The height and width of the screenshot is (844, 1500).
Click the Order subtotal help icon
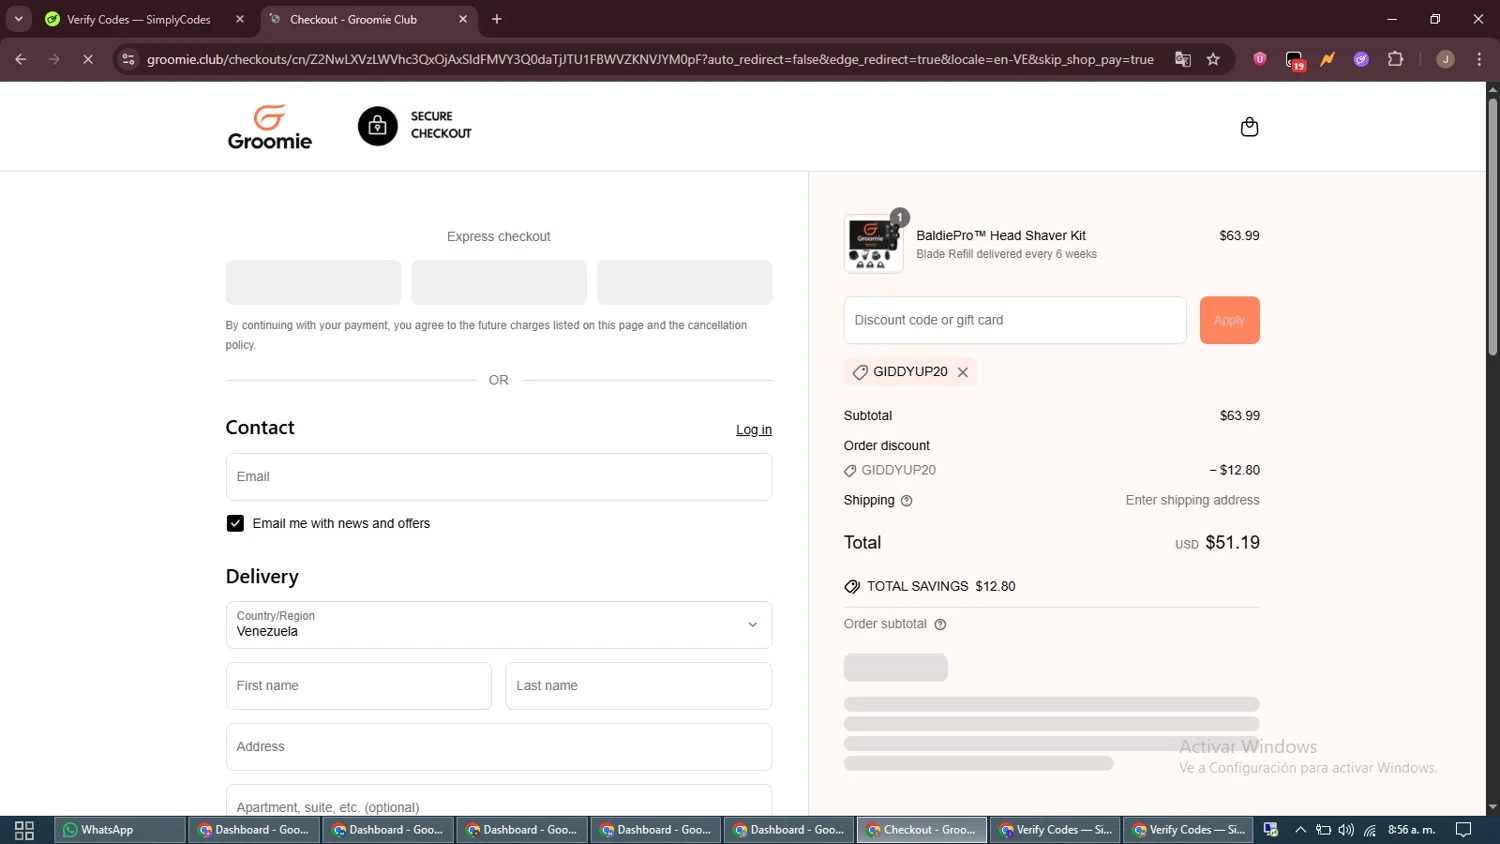pyautogui.click(x=940, y=625)
